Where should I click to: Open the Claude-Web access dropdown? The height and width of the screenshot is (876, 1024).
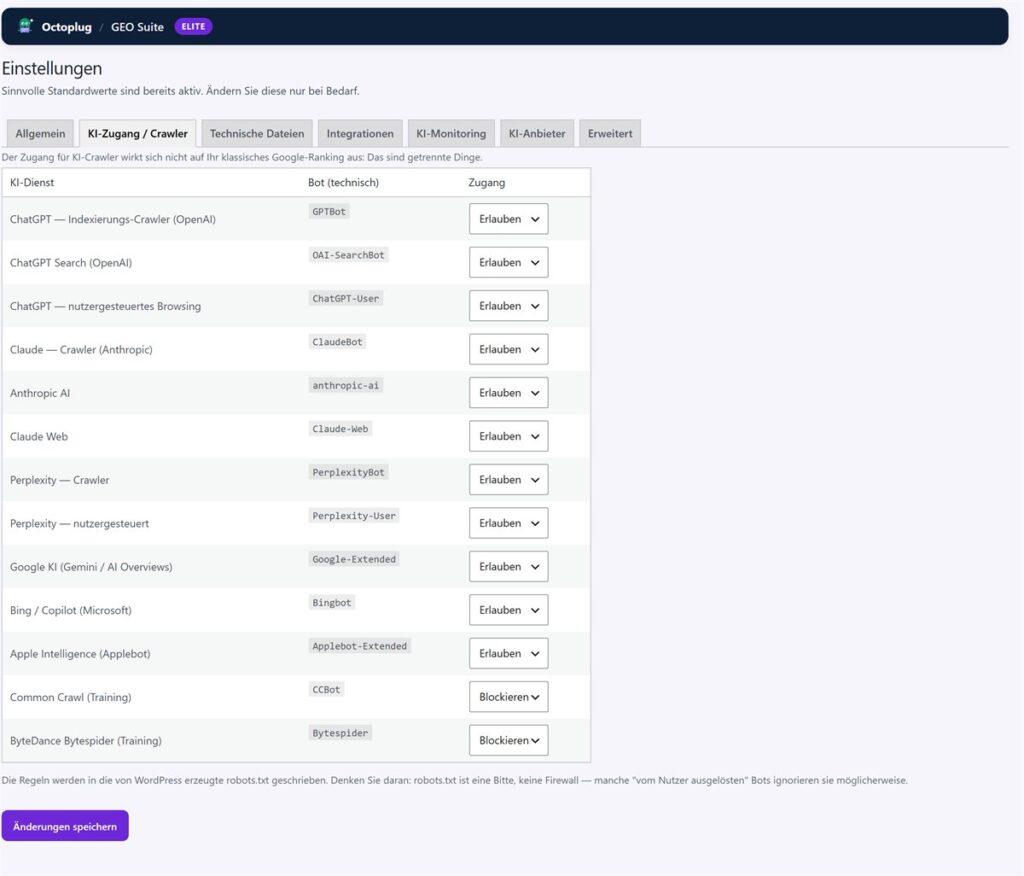click(x=509, y=436)
